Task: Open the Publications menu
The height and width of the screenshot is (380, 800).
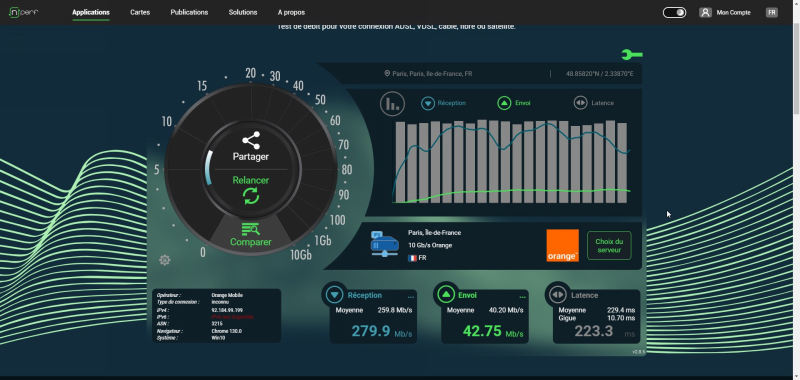Action: pos(189,12)
